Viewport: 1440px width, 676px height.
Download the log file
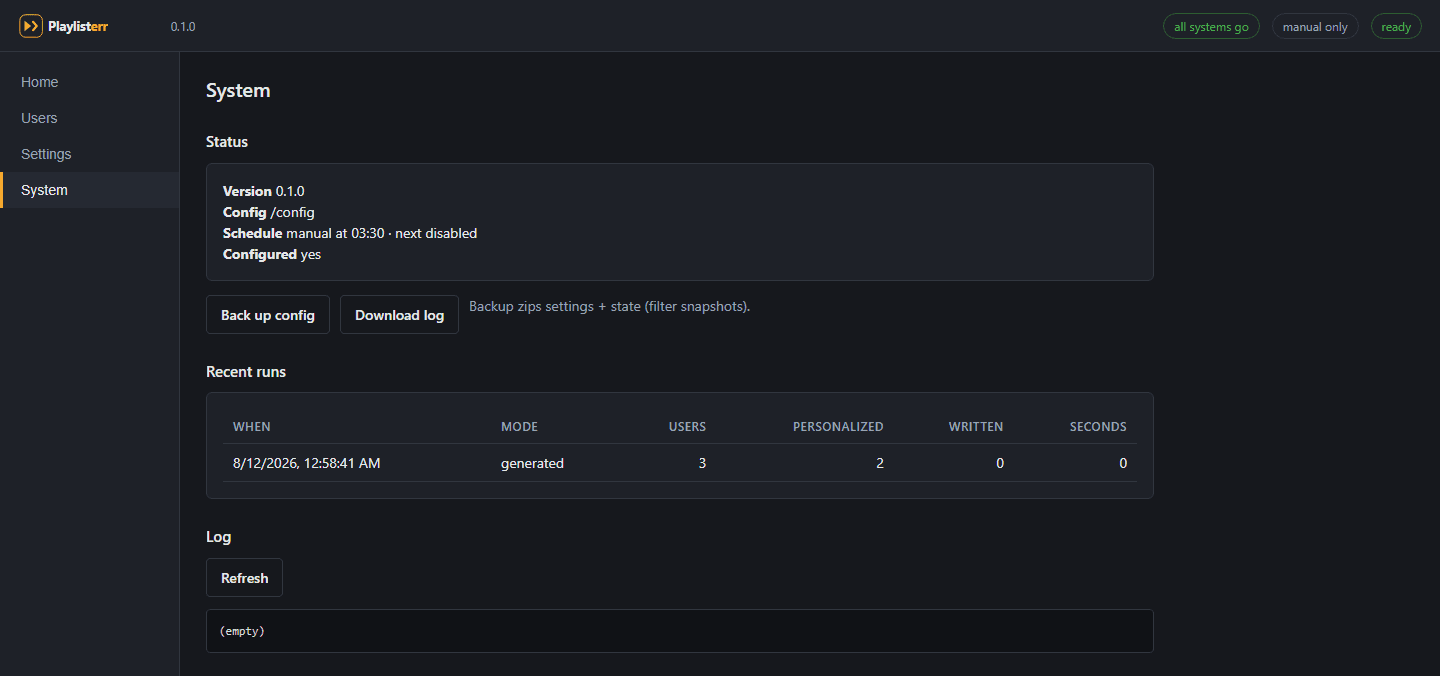coord(399,315)
